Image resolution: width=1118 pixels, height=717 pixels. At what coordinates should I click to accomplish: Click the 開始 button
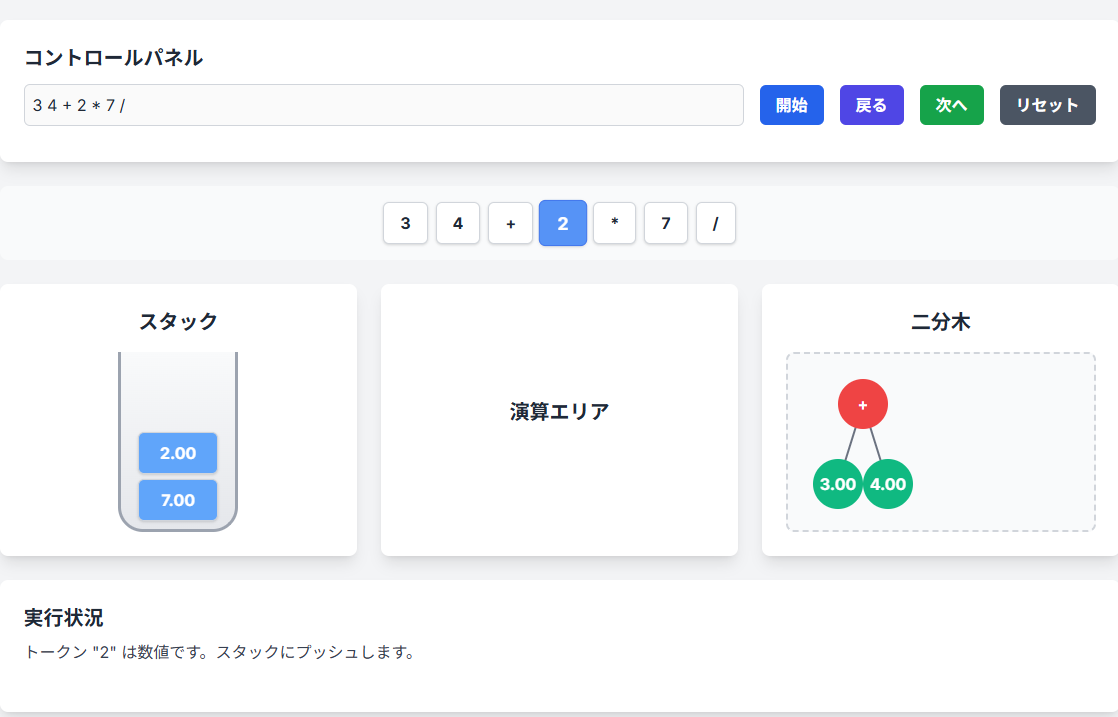click(791, 105)
